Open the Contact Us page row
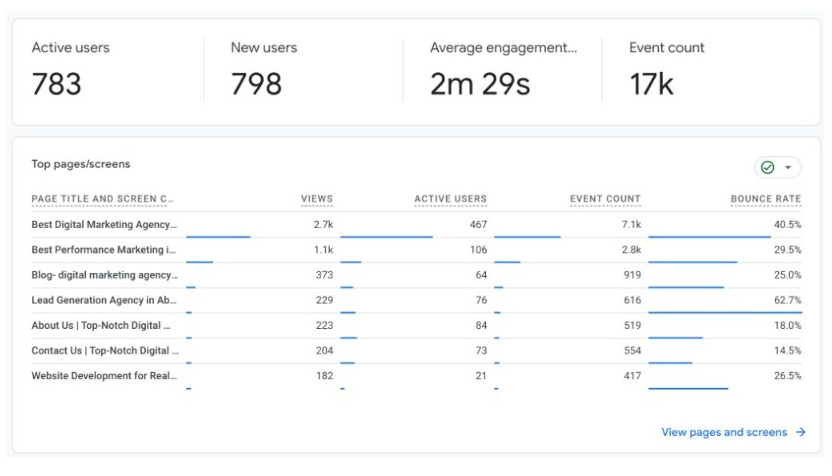Viewport: 832px width, 476px height. (x=104, y=351)
